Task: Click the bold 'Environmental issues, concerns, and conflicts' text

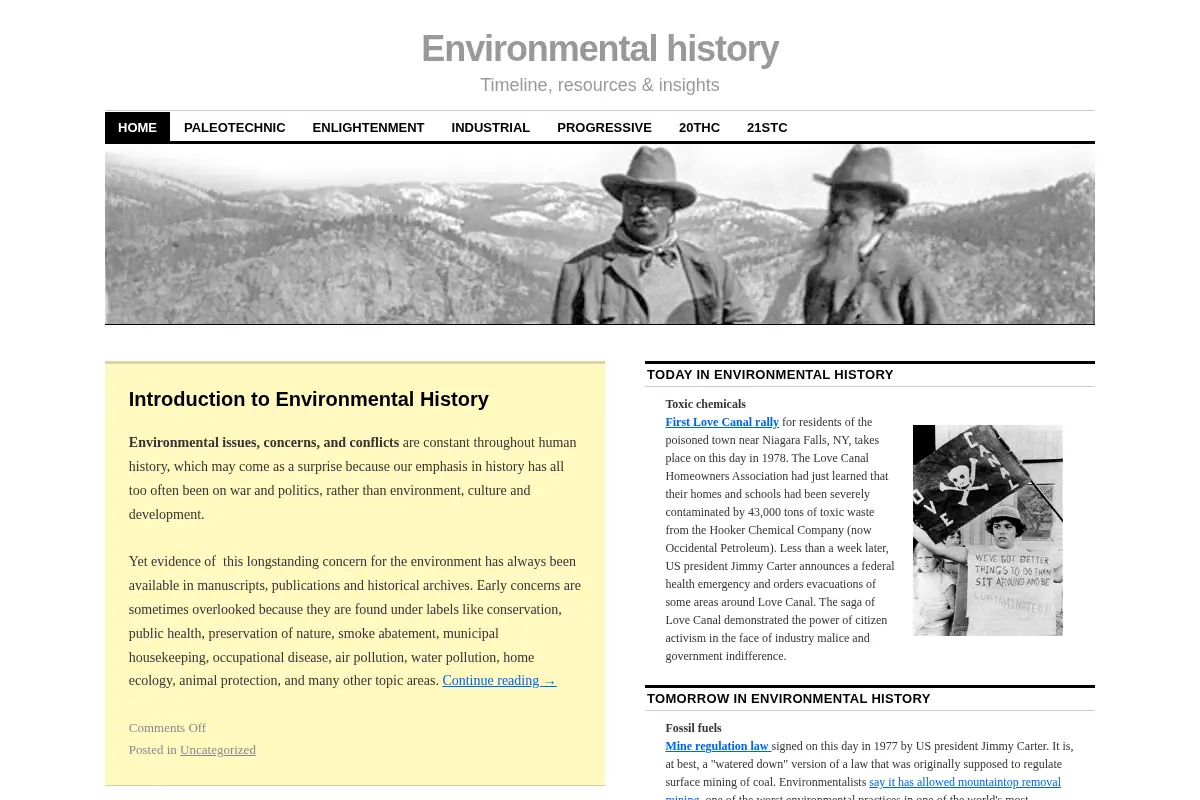Action: (264, 442)
